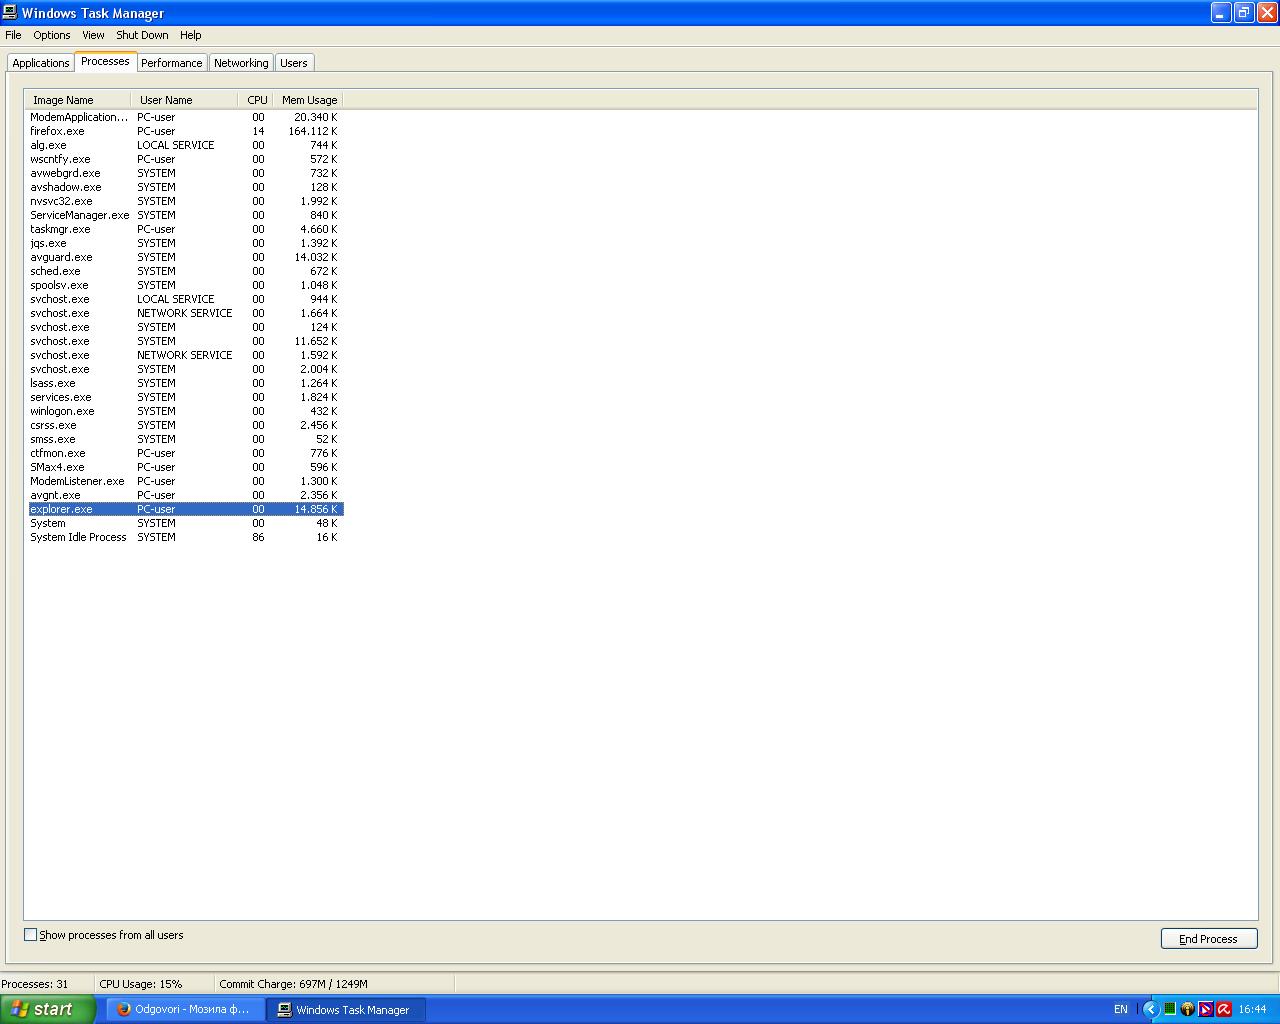The width and height of the screenshot is (1280, 1024).
Task: Select the jqs.exe process
Action: tap(185, 243)
